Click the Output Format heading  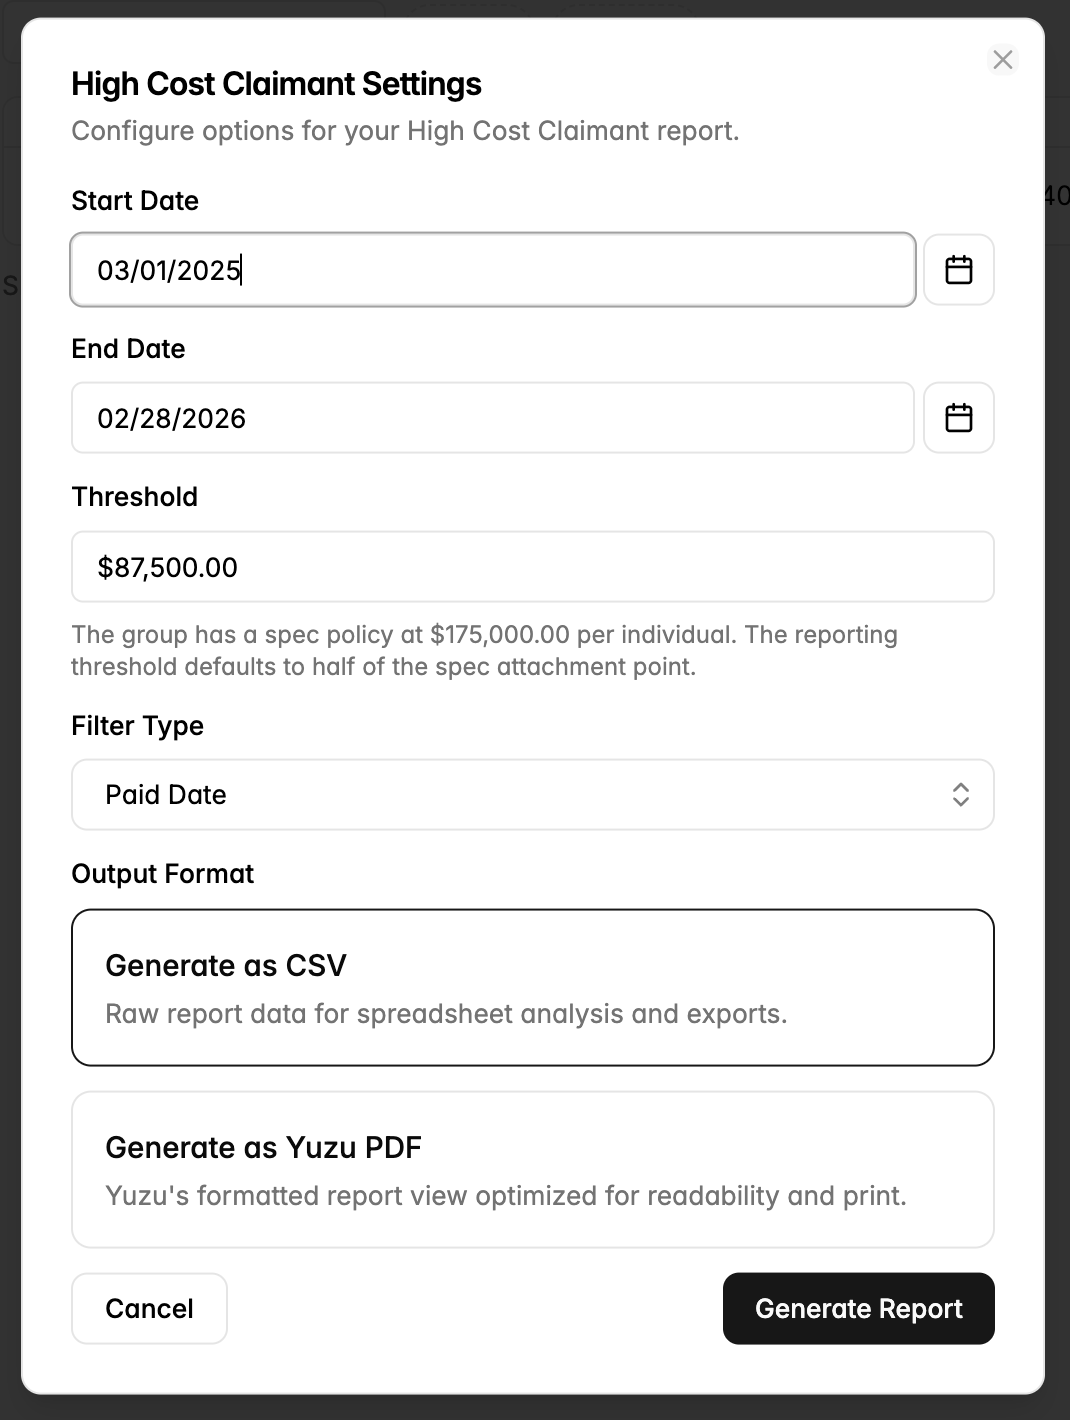coord(163,874)
